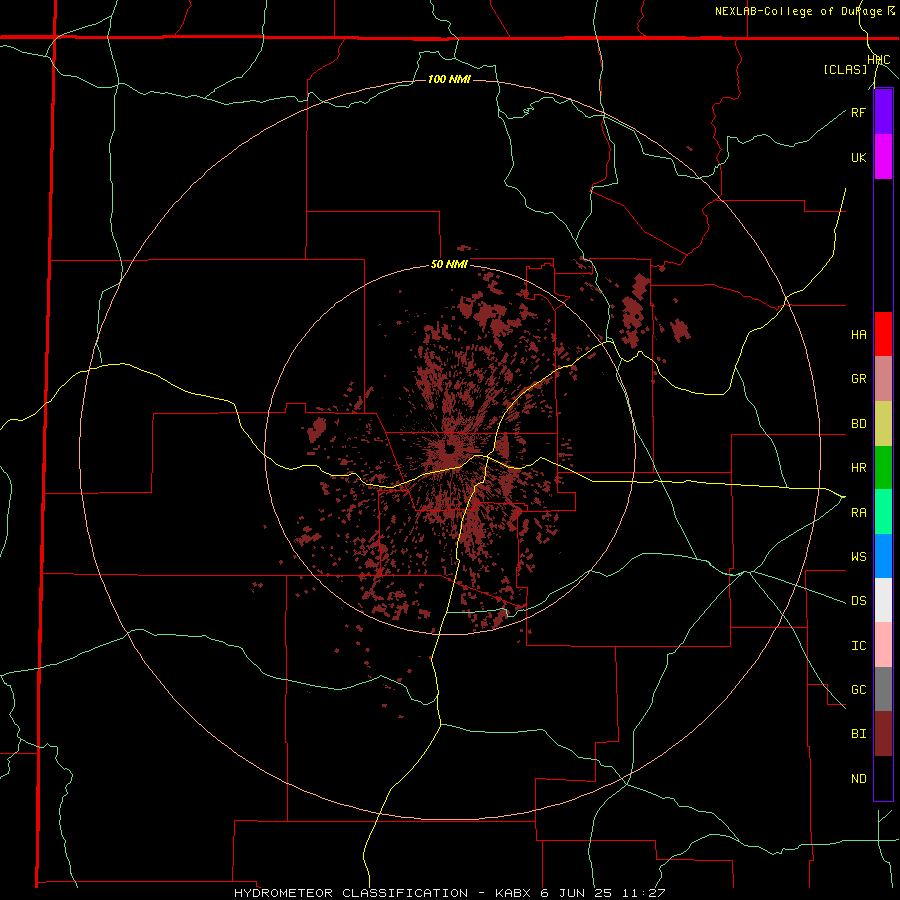
Task: Click the HA legend label
Action: point(858,335)
